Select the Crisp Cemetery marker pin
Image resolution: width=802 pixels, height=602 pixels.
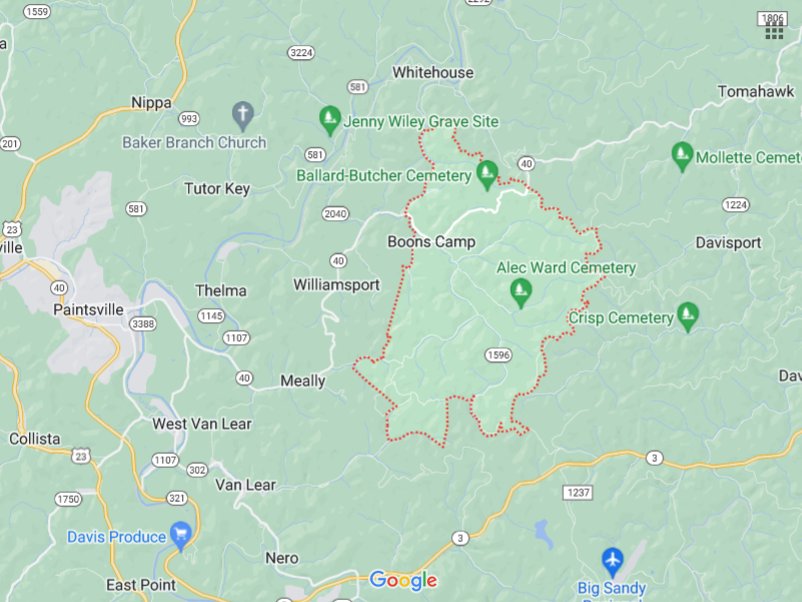click(x=688, y=317)
